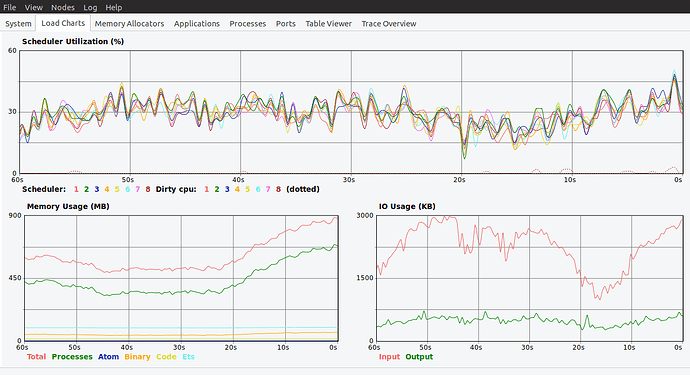
Task: Click the blue Atom legend entry
Action: pyautogui.click(x=108, y=357)
